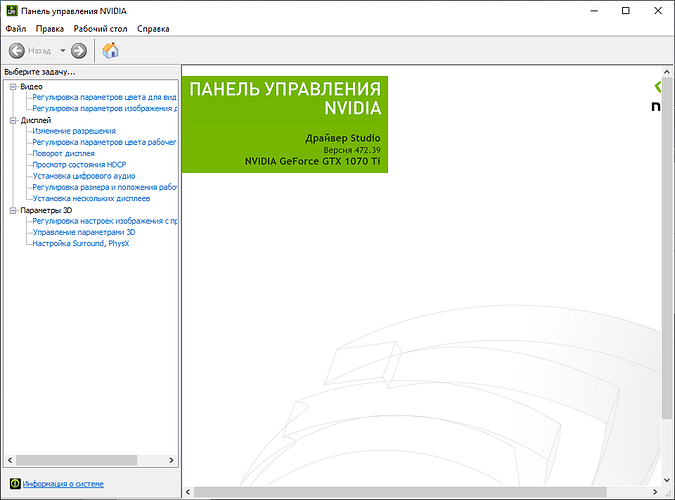This screenshot has height=500, width=675.
Task: Select Настройка Surround, PhysX
Action: coord(81,243)
